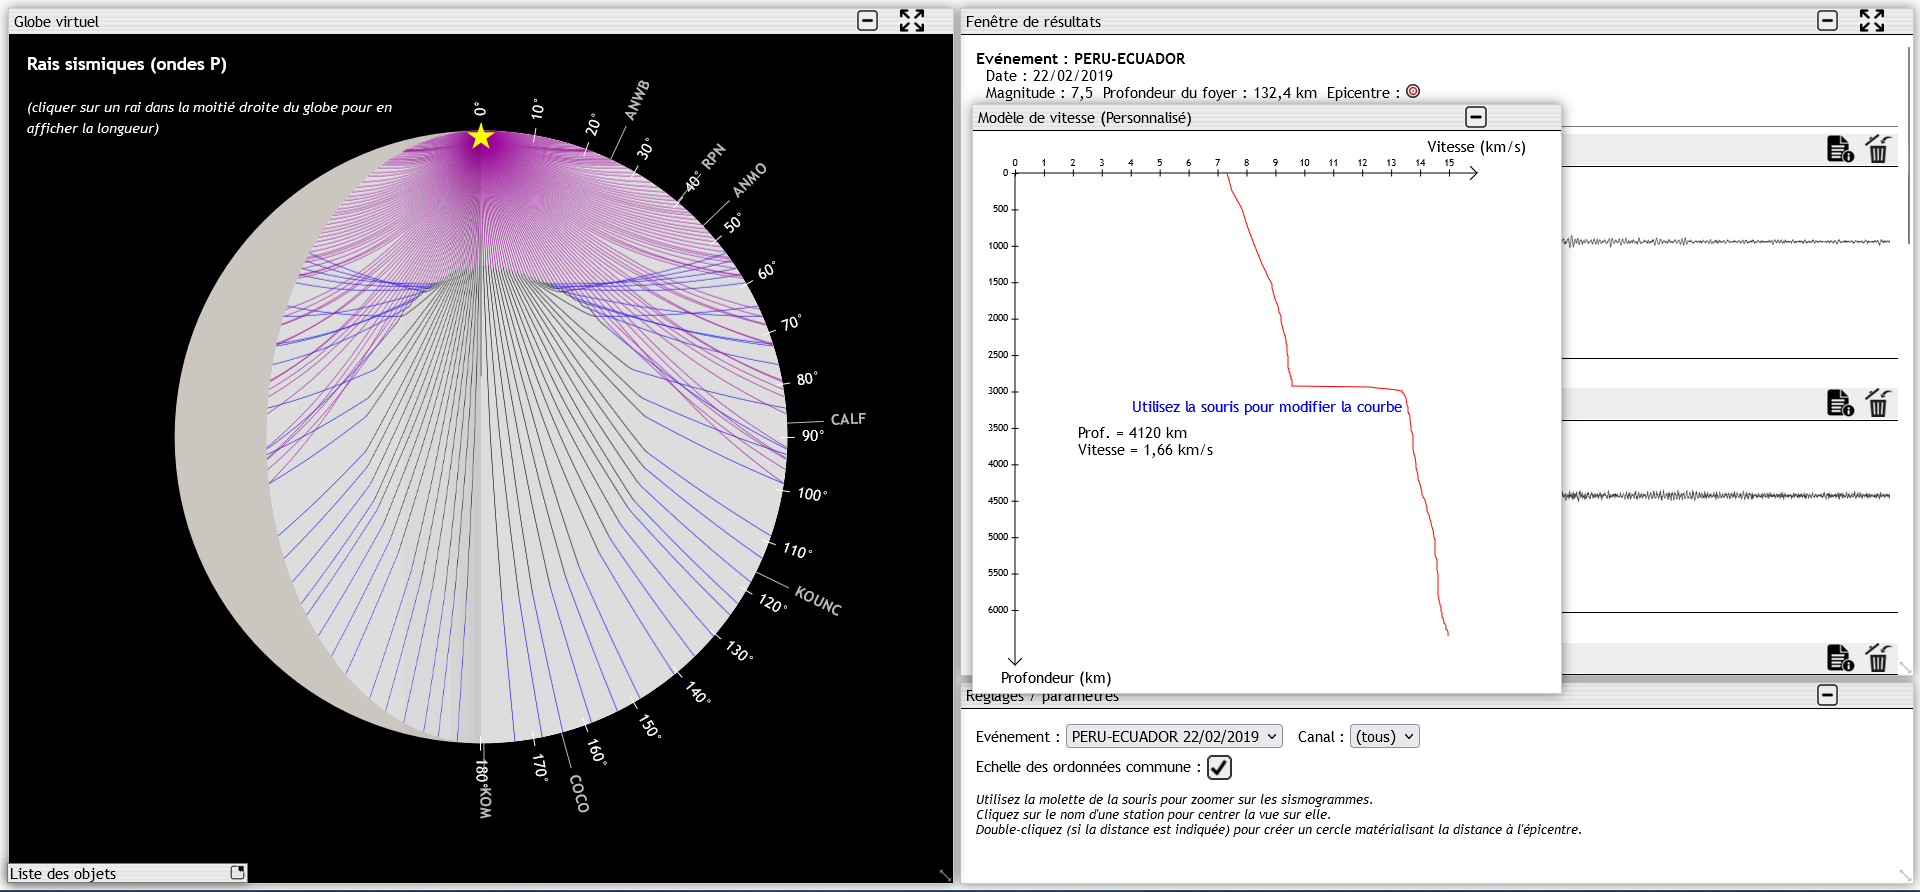The width and height of the screenshot is (1920, 892).
Task: Open info sheet for the first seismogram
Action: tap(1839, 149)
